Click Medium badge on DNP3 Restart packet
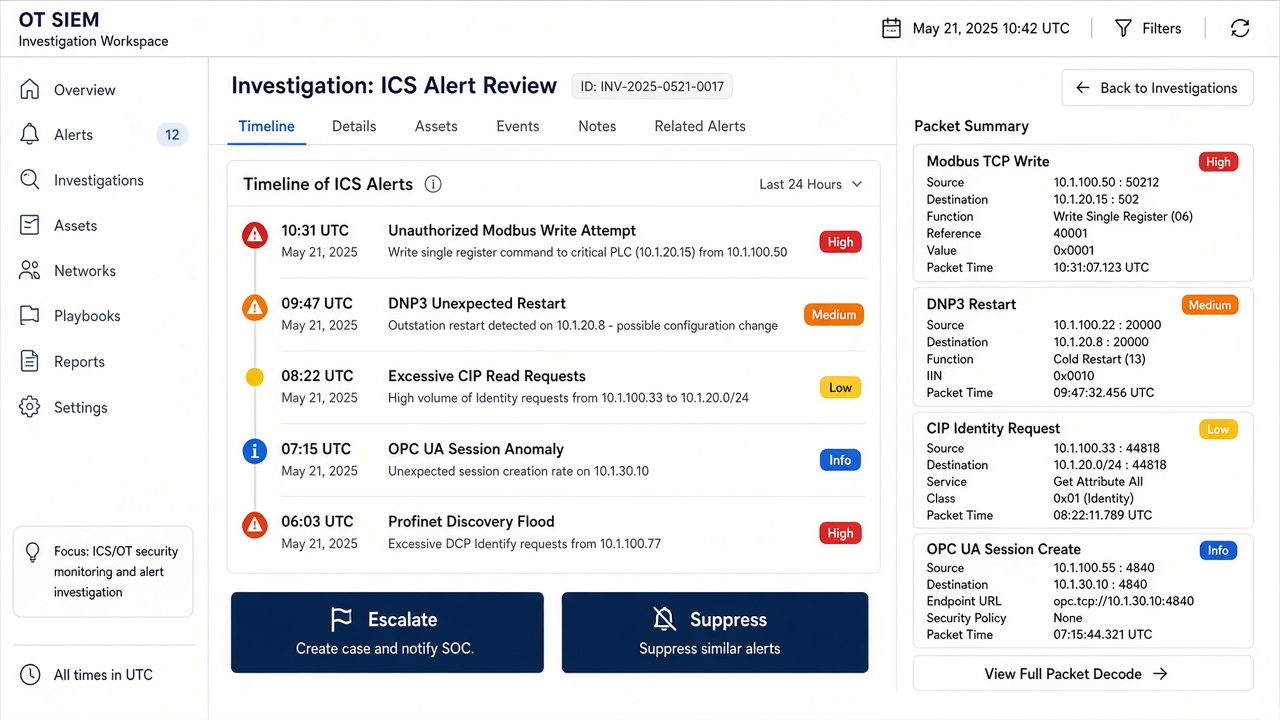Viewport: 1280px width, 720px height. coord(1210,305)
